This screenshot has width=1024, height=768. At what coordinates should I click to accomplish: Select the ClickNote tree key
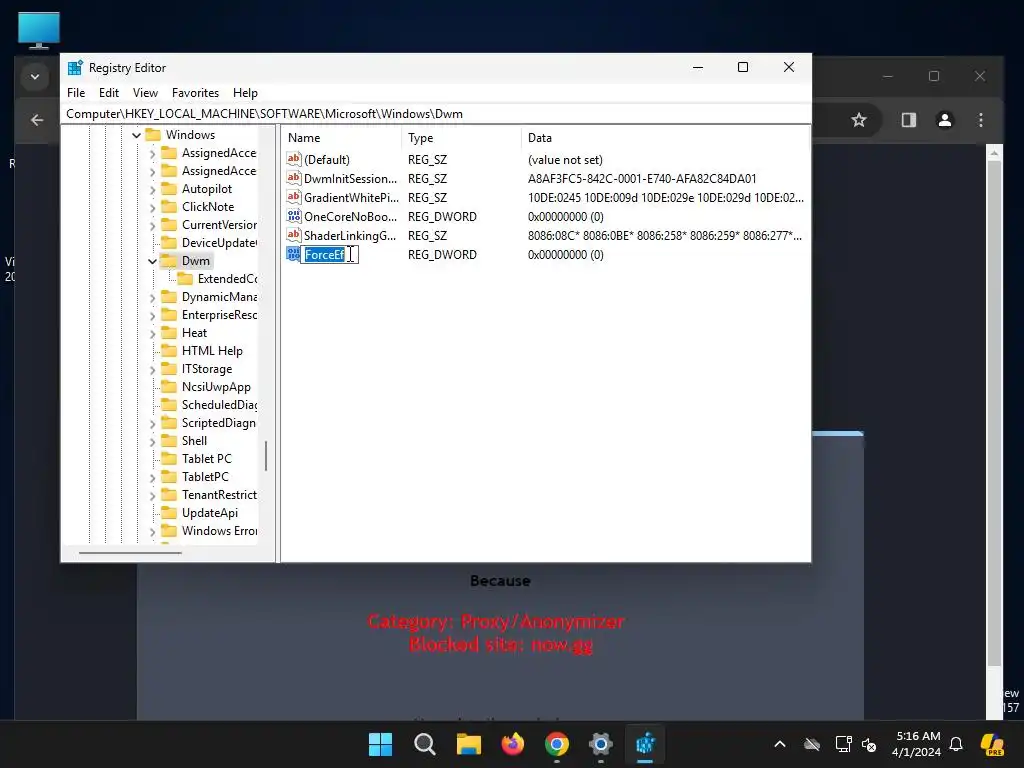click(x=208, y=207)
